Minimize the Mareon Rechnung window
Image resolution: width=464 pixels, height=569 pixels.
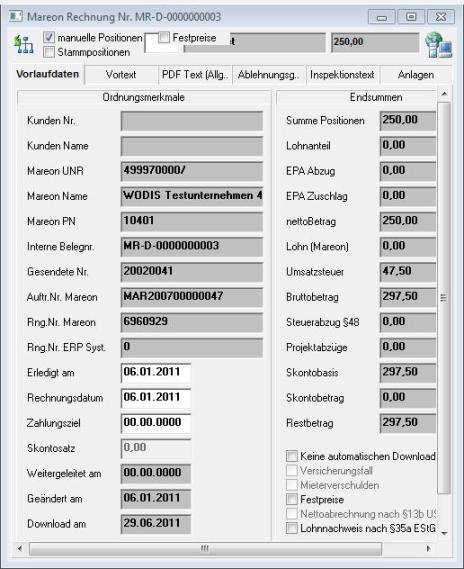382,17
